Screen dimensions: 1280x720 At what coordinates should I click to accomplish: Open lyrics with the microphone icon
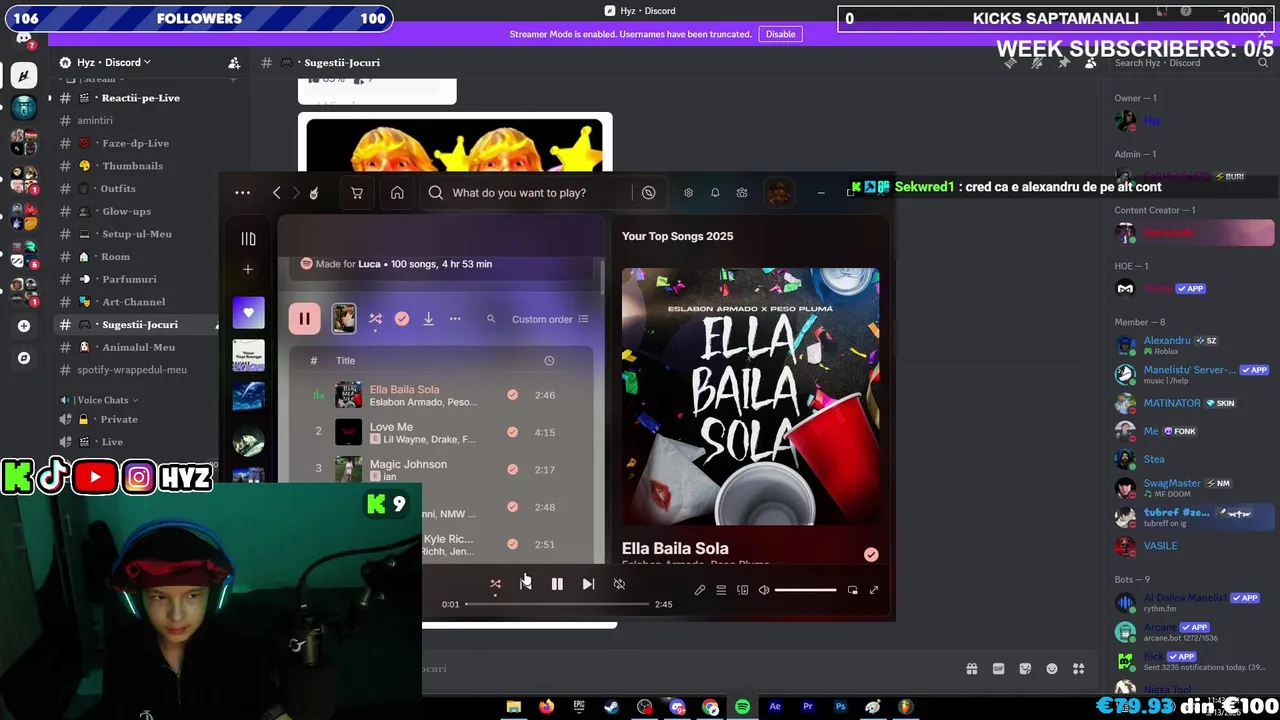click(x=700, y=590)
